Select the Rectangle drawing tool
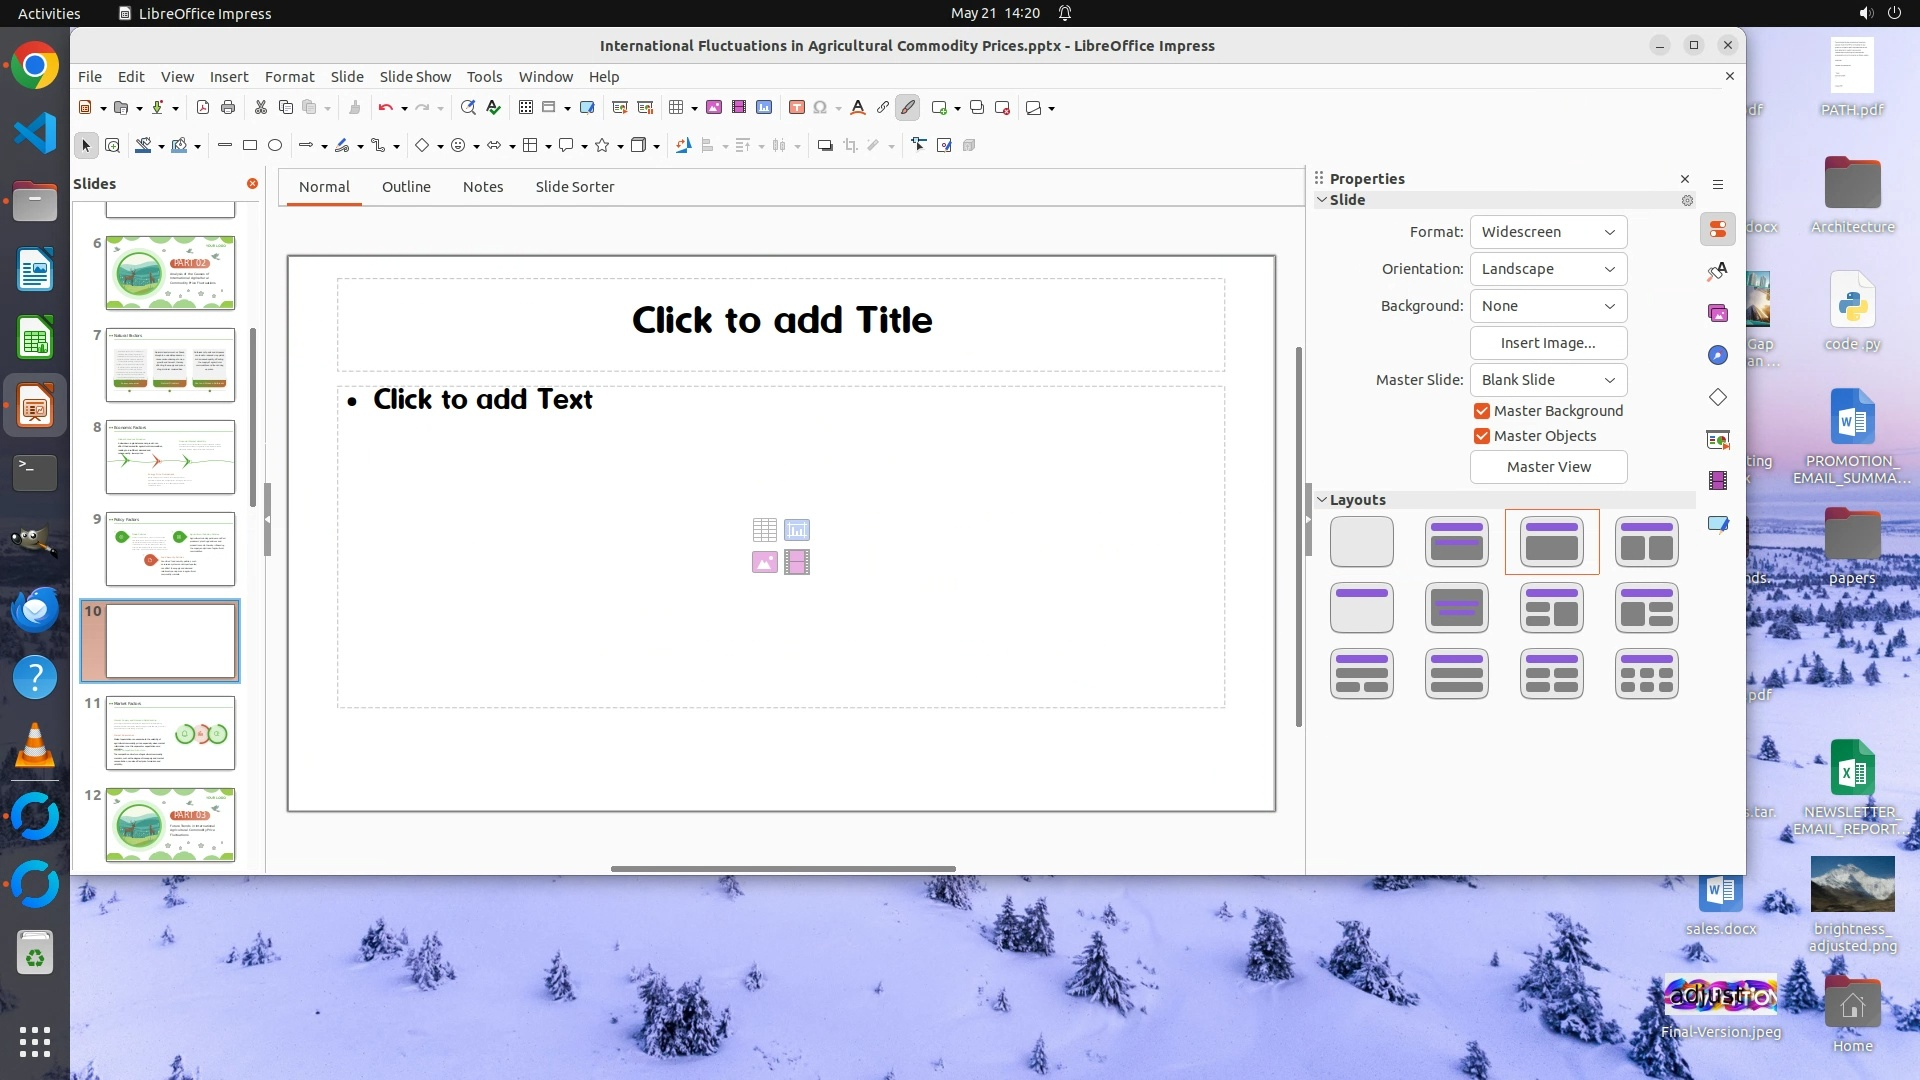The height and width of the screenshot is (1080, 1920). 250,146
